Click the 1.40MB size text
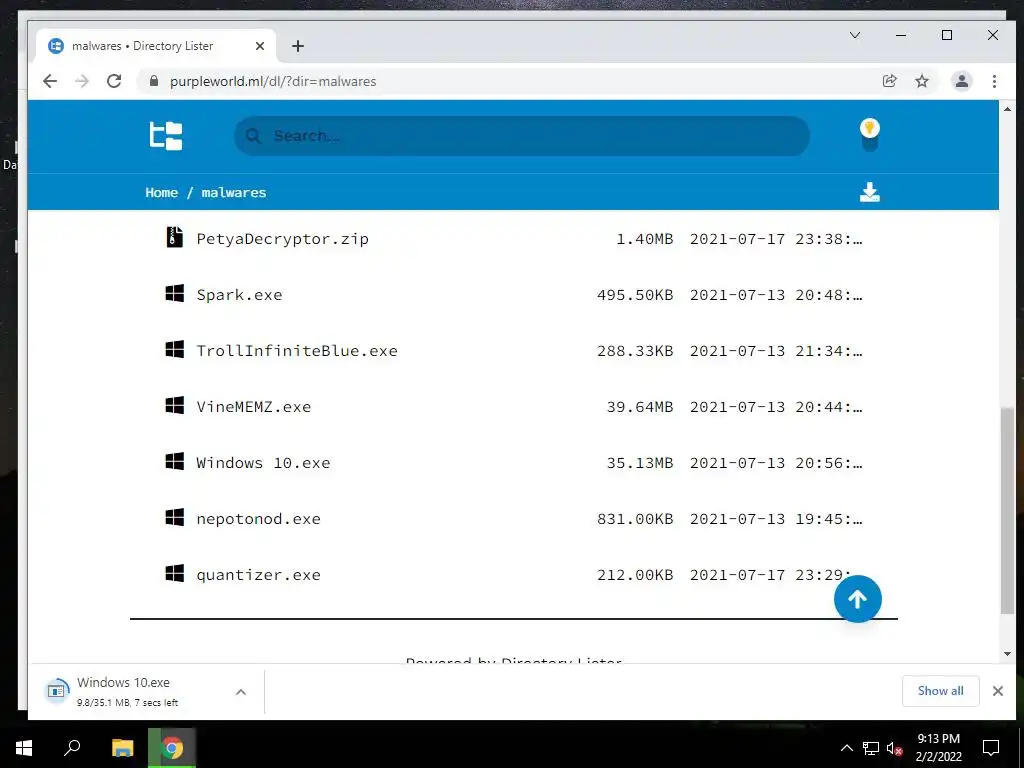Image resolution: width=1024 pixels, height=768 pixels. pyautogui.click(x=645, y=239)
